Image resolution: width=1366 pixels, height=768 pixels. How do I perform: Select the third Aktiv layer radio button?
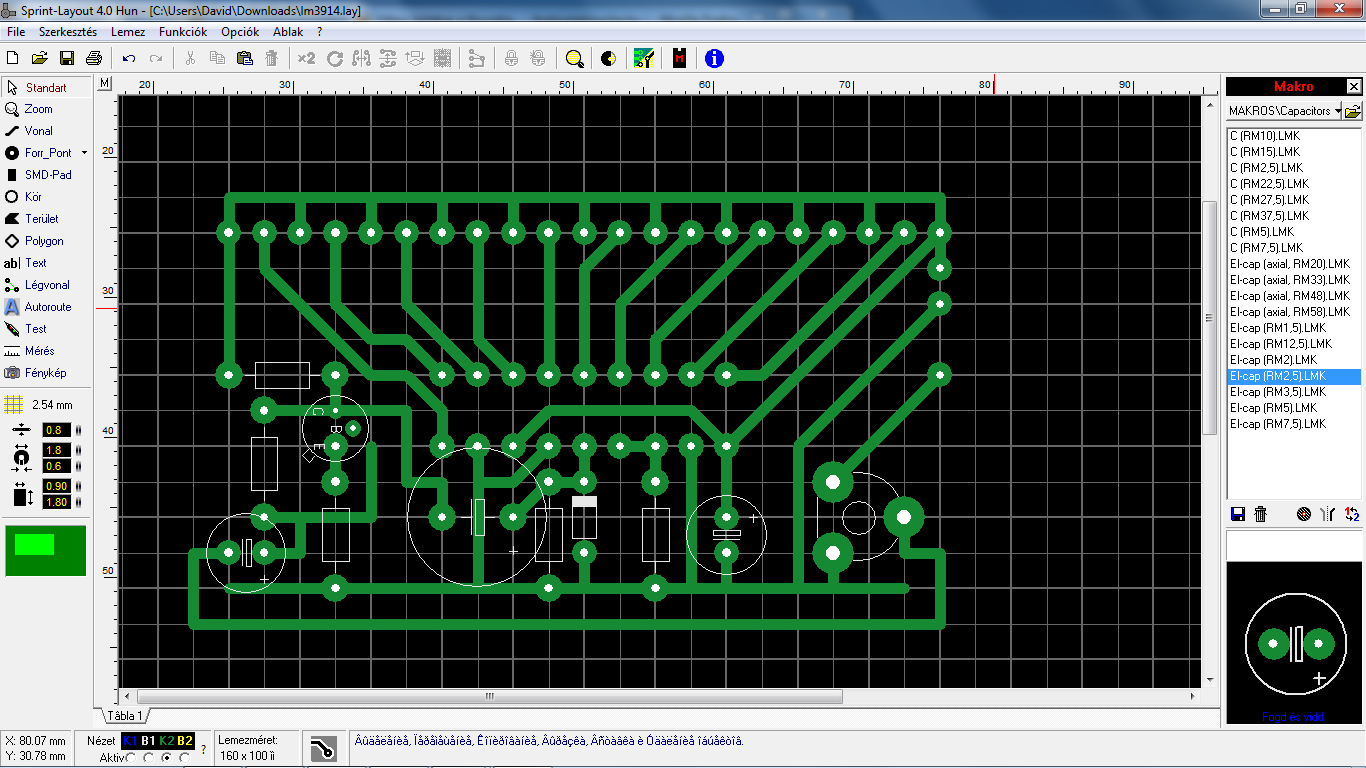166,758
